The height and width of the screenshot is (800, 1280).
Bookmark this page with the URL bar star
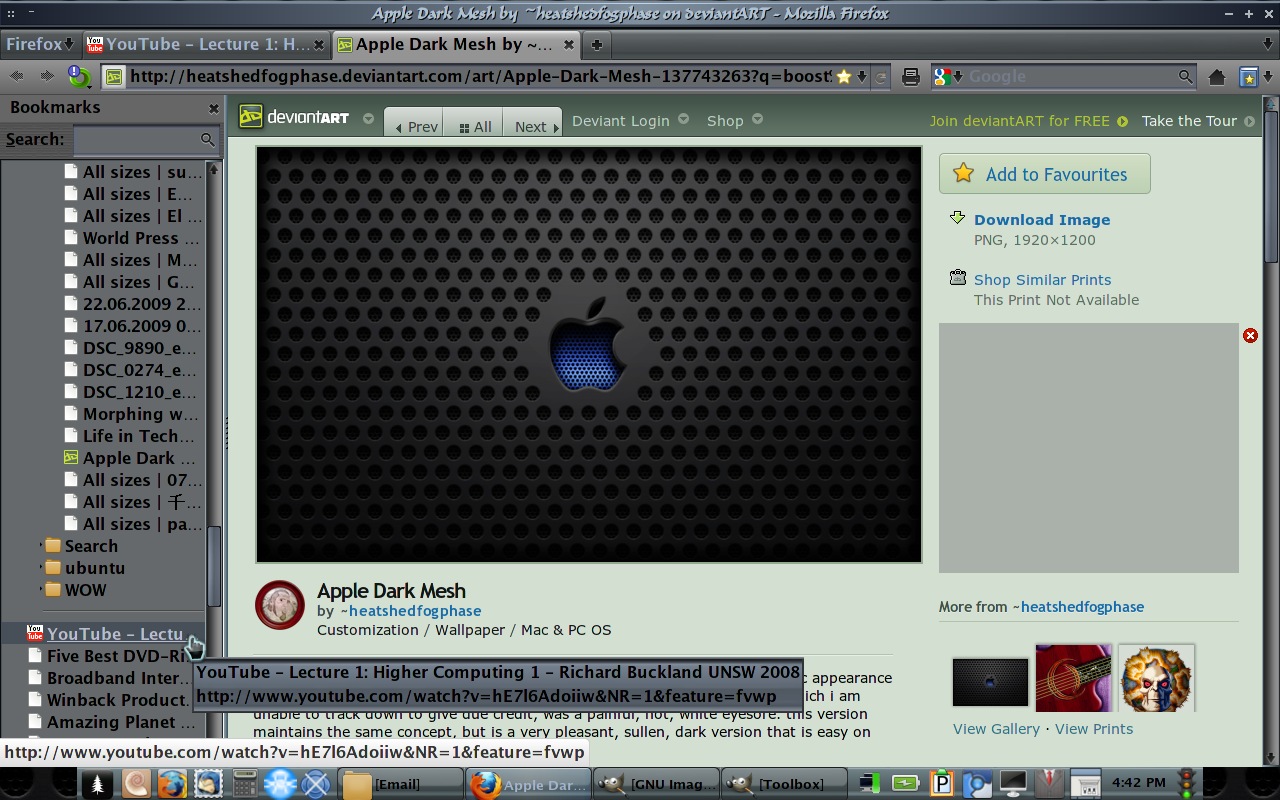844,77
